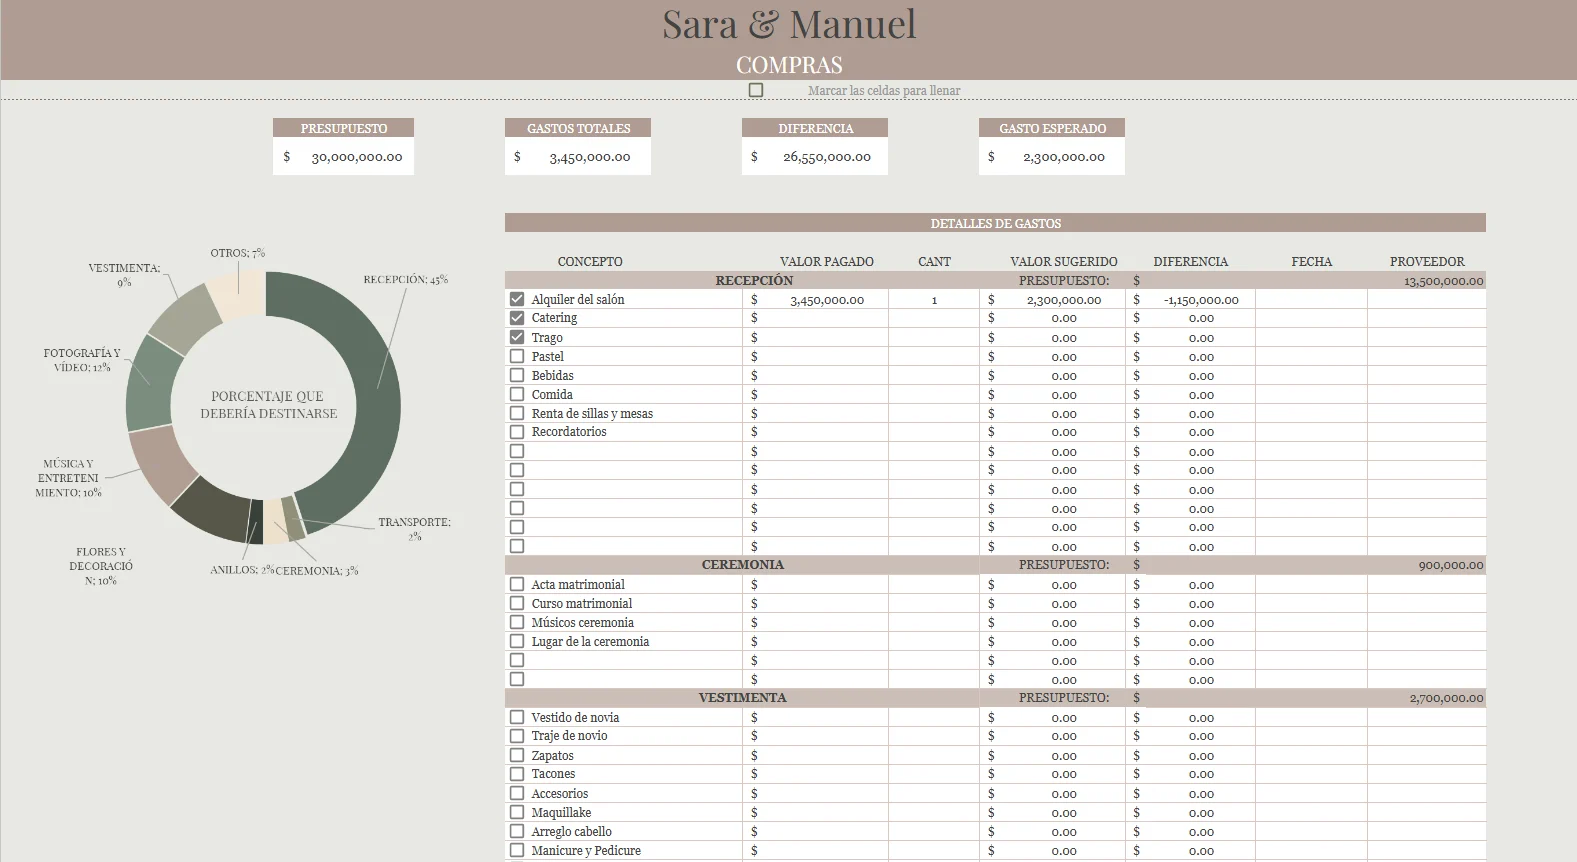The width and height of the screenshot is (1577, 862).
Task: Click the 'DETALLES DE GASTOS' header bar
Action: (x=995, y=223)
